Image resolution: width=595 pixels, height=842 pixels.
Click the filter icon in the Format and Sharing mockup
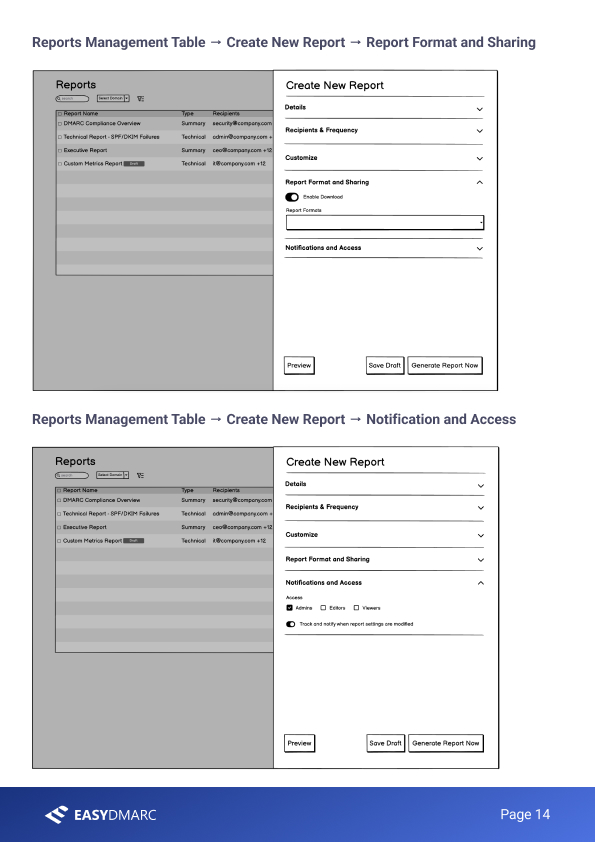(140, 99)
